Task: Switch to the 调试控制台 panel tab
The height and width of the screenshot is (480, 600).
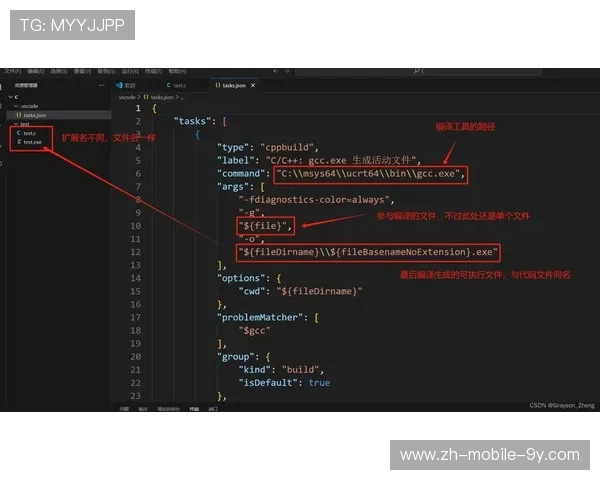Action: [x=166, y=408]
